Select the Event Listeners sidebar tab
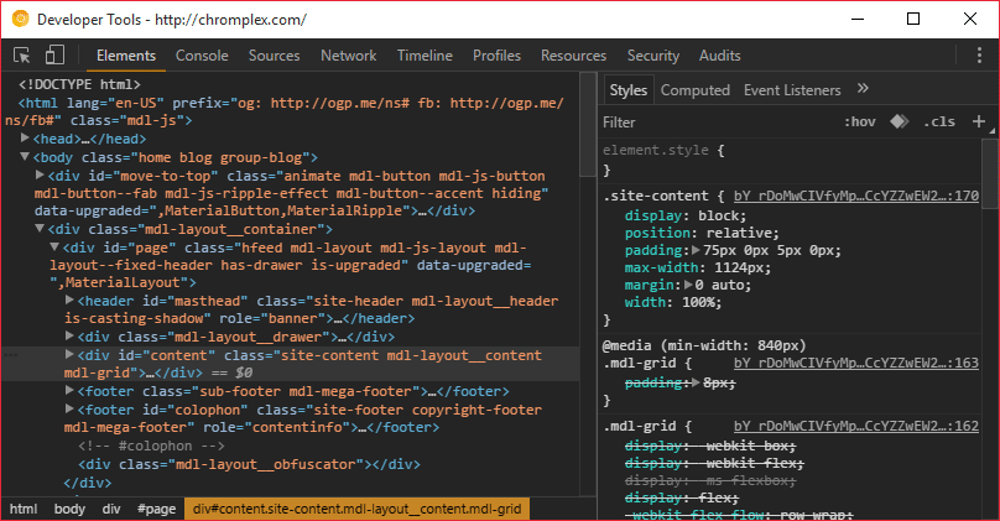Image resolution: width=1000 pixels, height=521 pixels. 792,91
